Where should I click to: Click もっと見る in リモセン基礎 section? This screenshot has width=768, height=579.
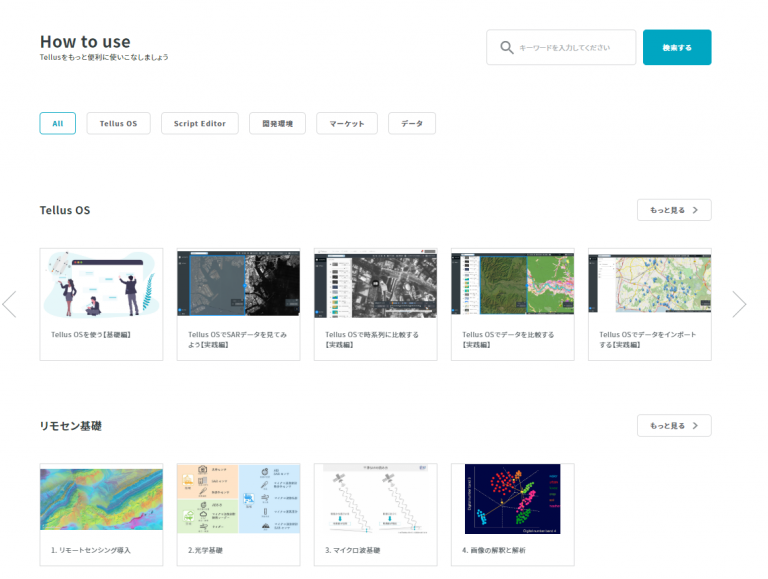point(674,426)
